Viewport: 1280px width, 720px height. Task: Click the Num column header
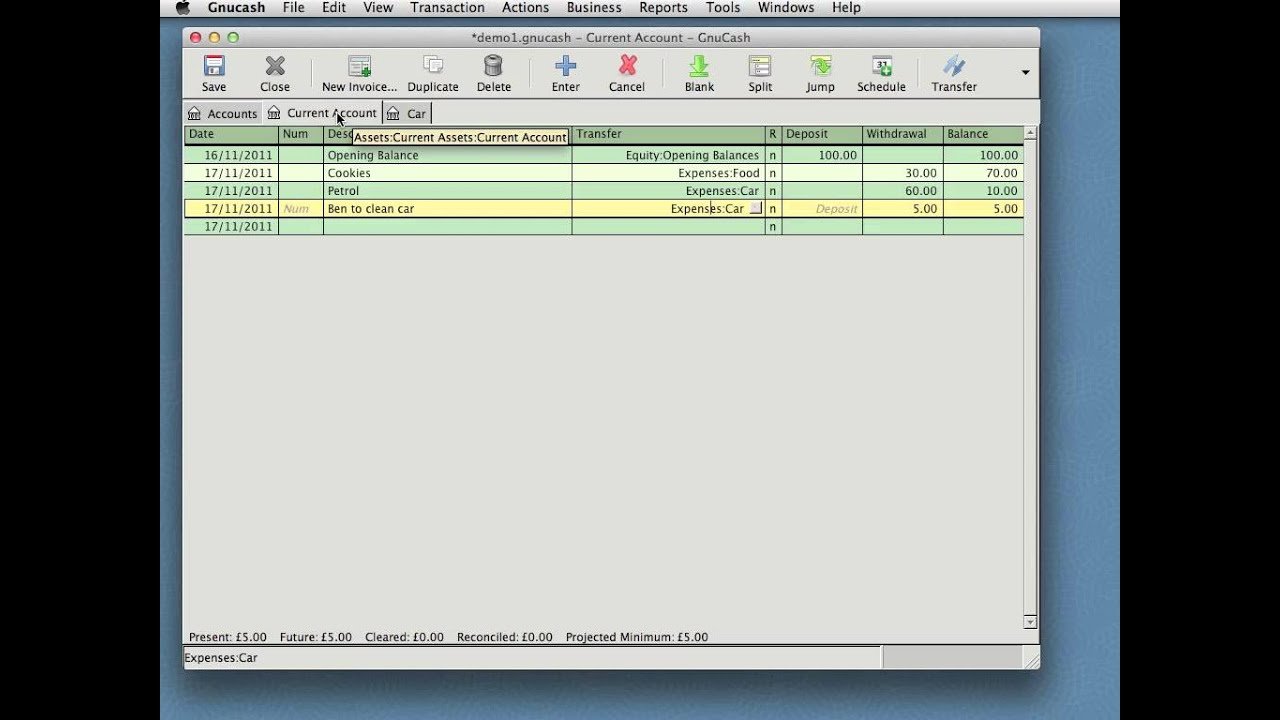pos(301,134)
